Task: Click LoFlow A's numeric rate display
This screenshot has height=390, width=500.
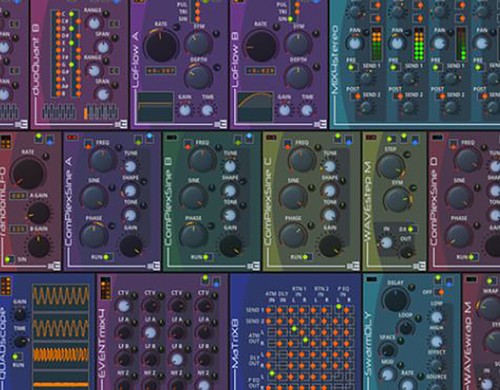Action: tap(161, 71)
